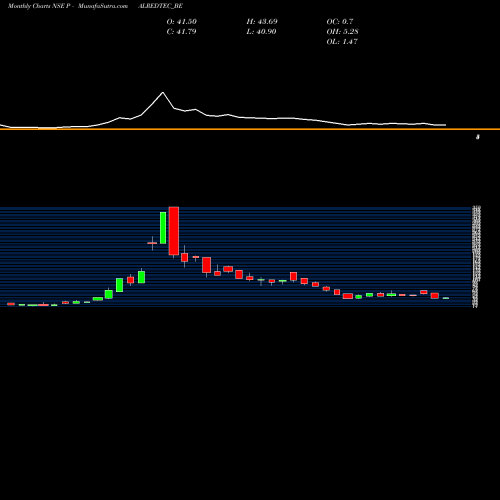Click the 'Monthly Charts NSE P' title text
This screenshot has width=500, height=500.
pos(39,6)
